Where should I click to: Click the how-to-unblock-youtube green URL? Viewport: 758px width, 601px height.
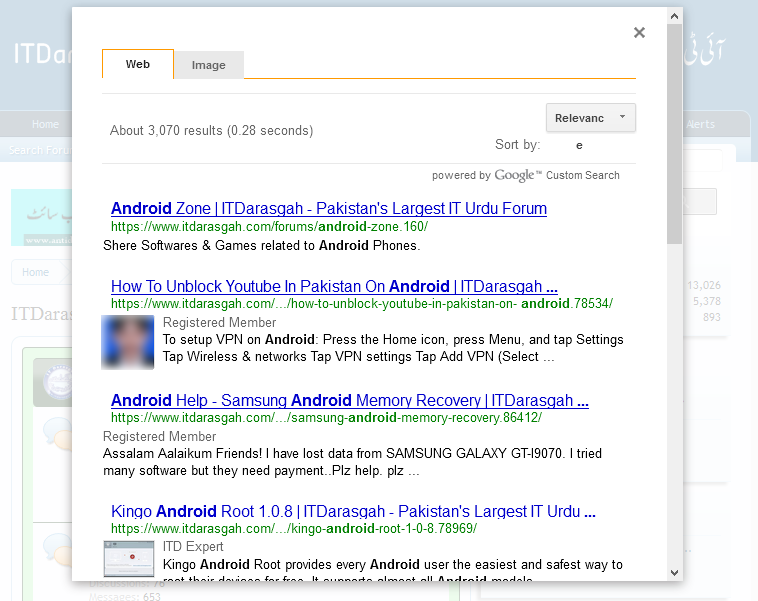click(x=362, y=304)
